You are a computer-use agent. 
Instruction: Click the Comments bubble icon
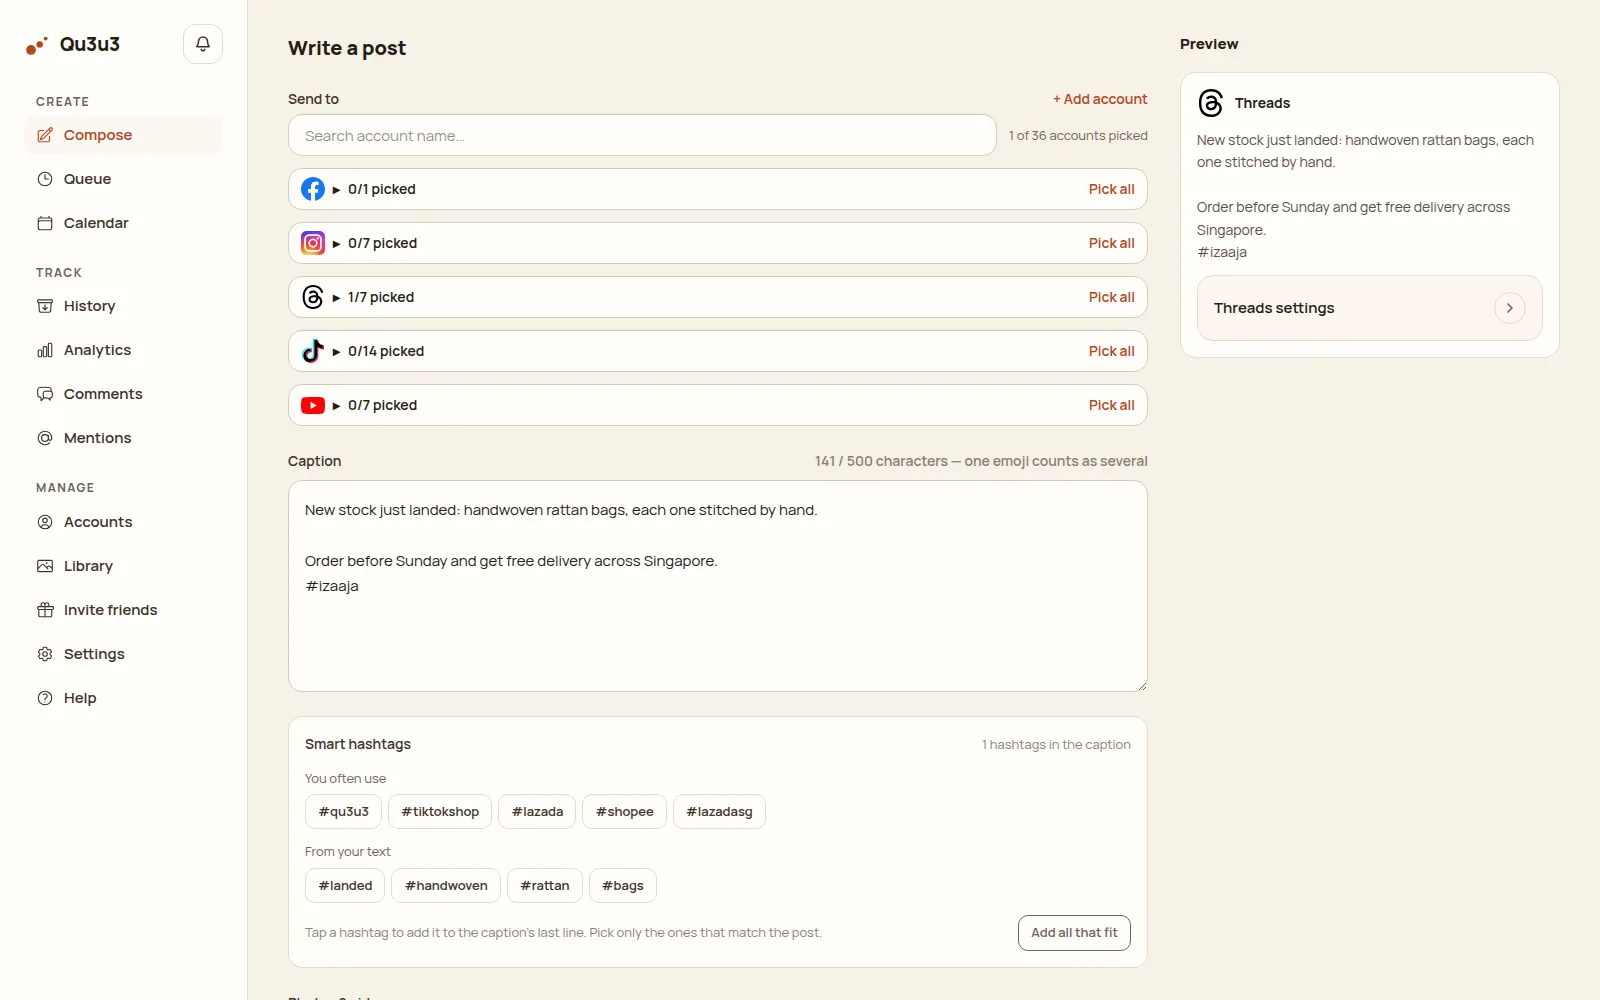[x=45, y=394]
